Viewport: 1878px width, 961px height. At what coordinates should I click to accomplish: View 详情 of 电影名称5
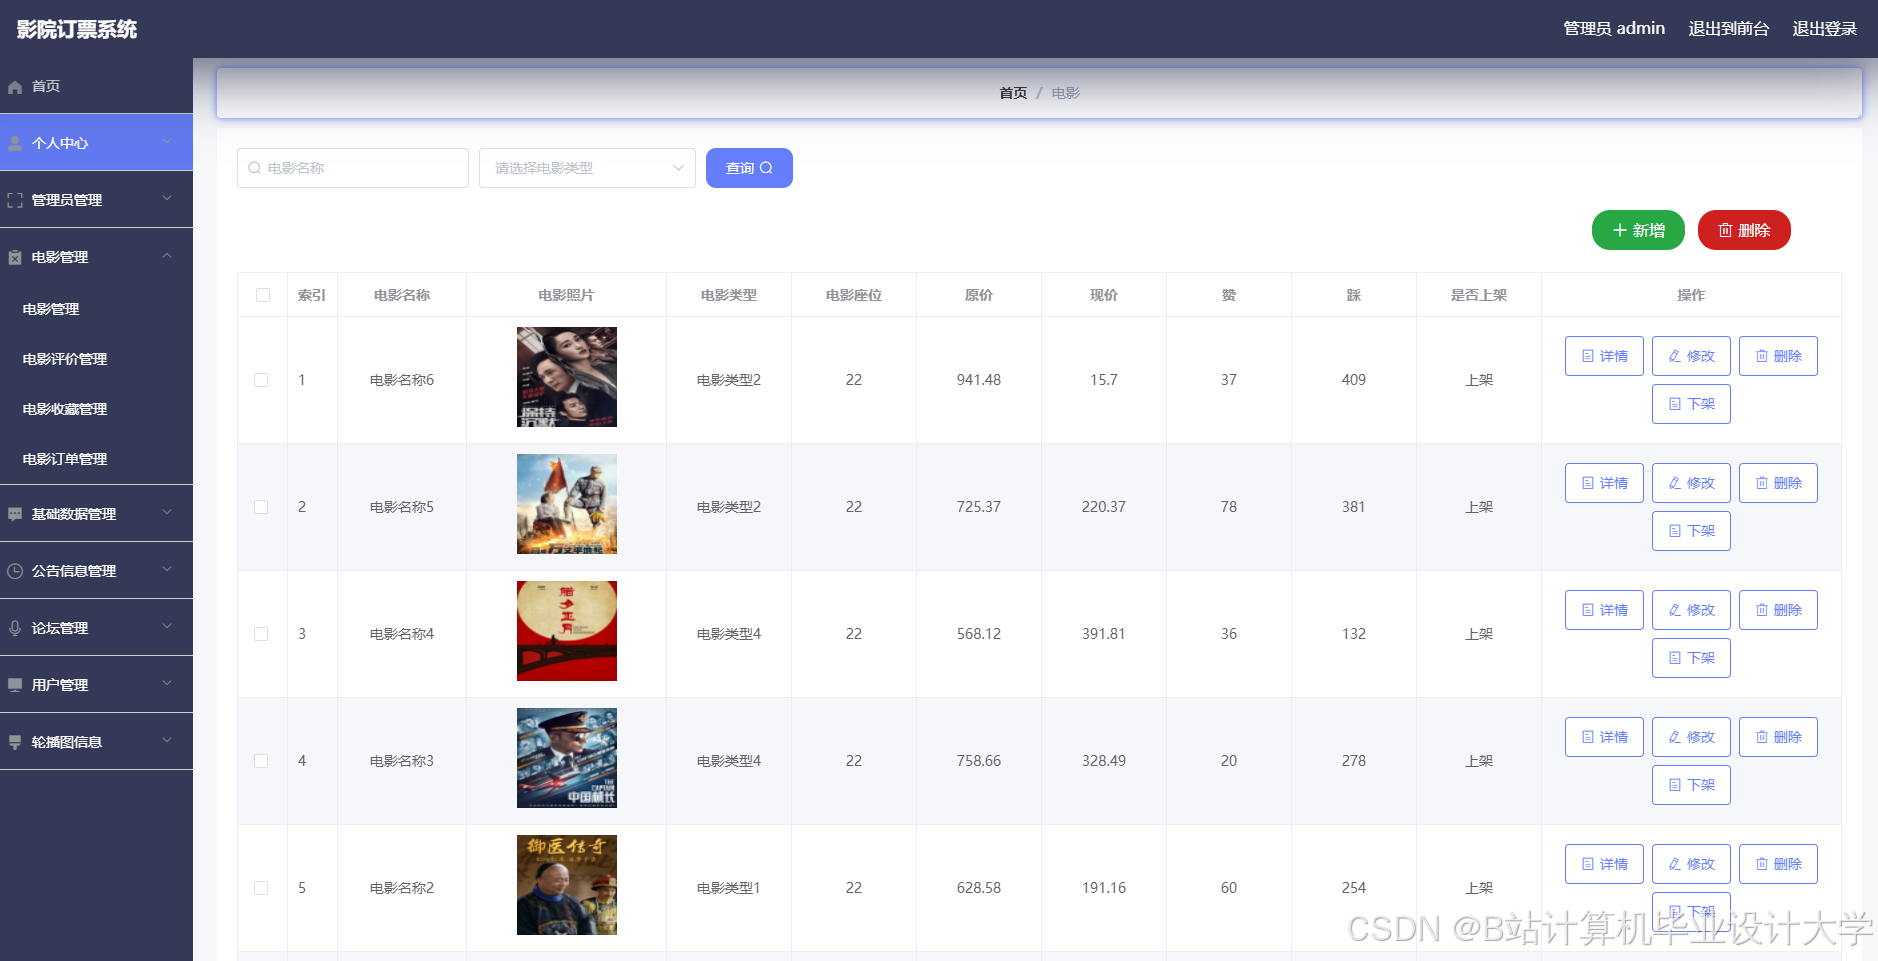click(1604, 483)
